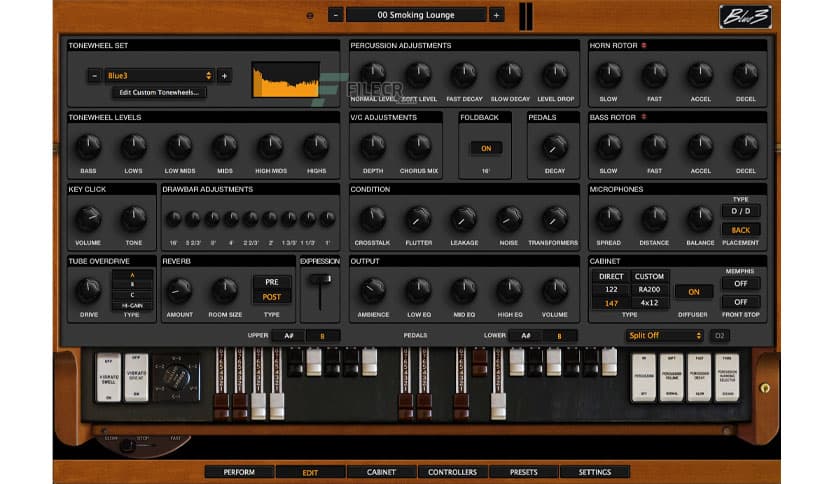
Task: Open the Settings tab
Action: [595, 472]
